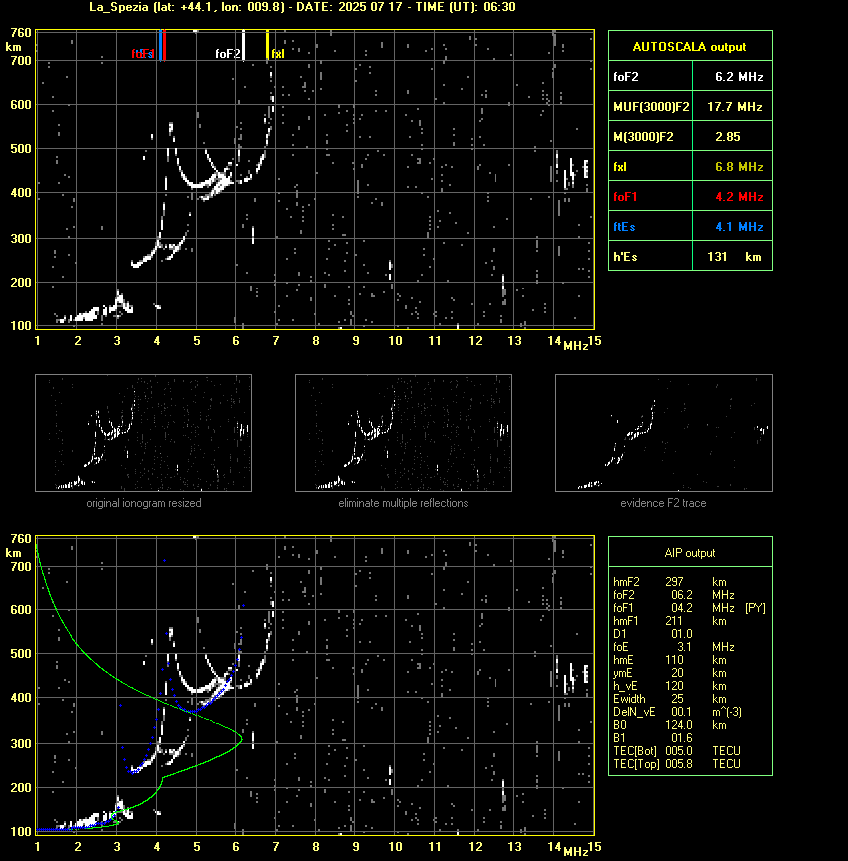Select the red '4.2 MHz' foF1 value
Image resolution: width=848 pixels, height=861 pixels.
739,197
